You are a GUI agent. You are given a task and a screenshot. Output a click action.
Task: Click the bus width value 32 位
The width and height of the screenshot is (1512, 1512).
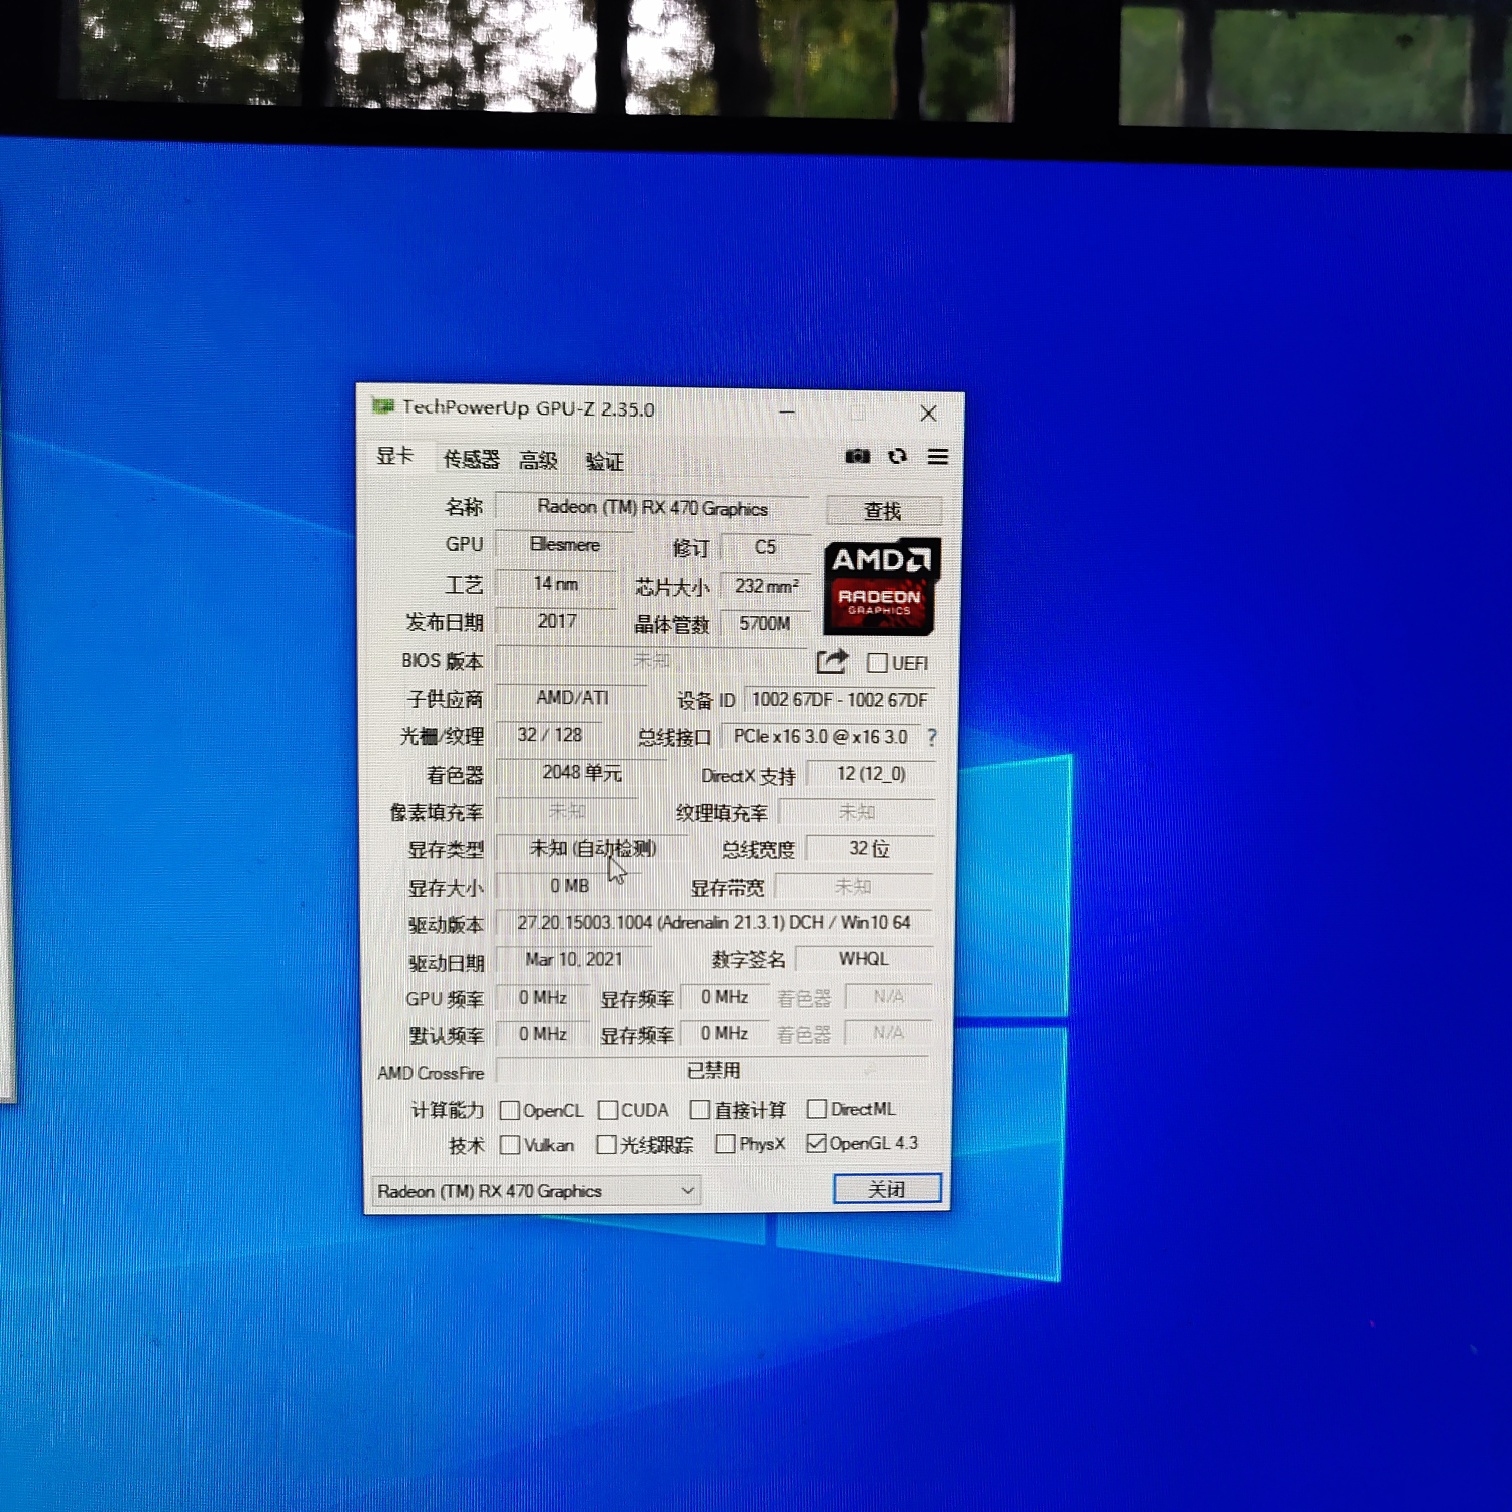870,848
